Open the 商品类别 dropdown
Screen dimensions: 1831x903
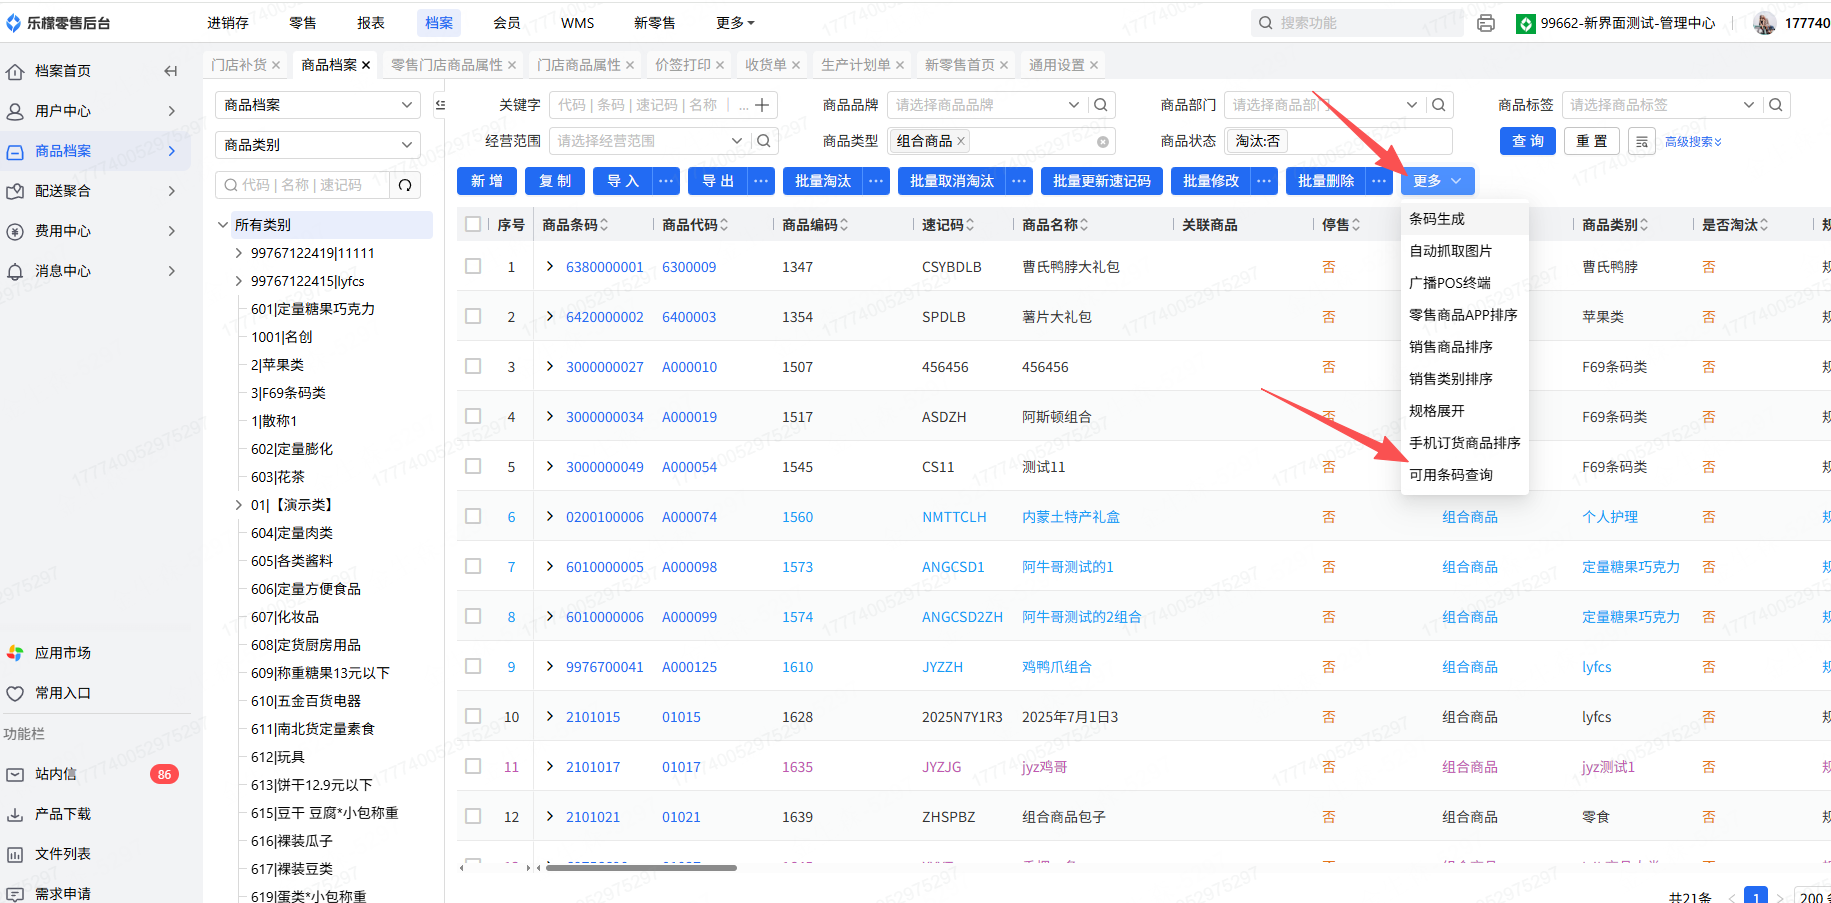pyautogui.click(x=318, y=145)
